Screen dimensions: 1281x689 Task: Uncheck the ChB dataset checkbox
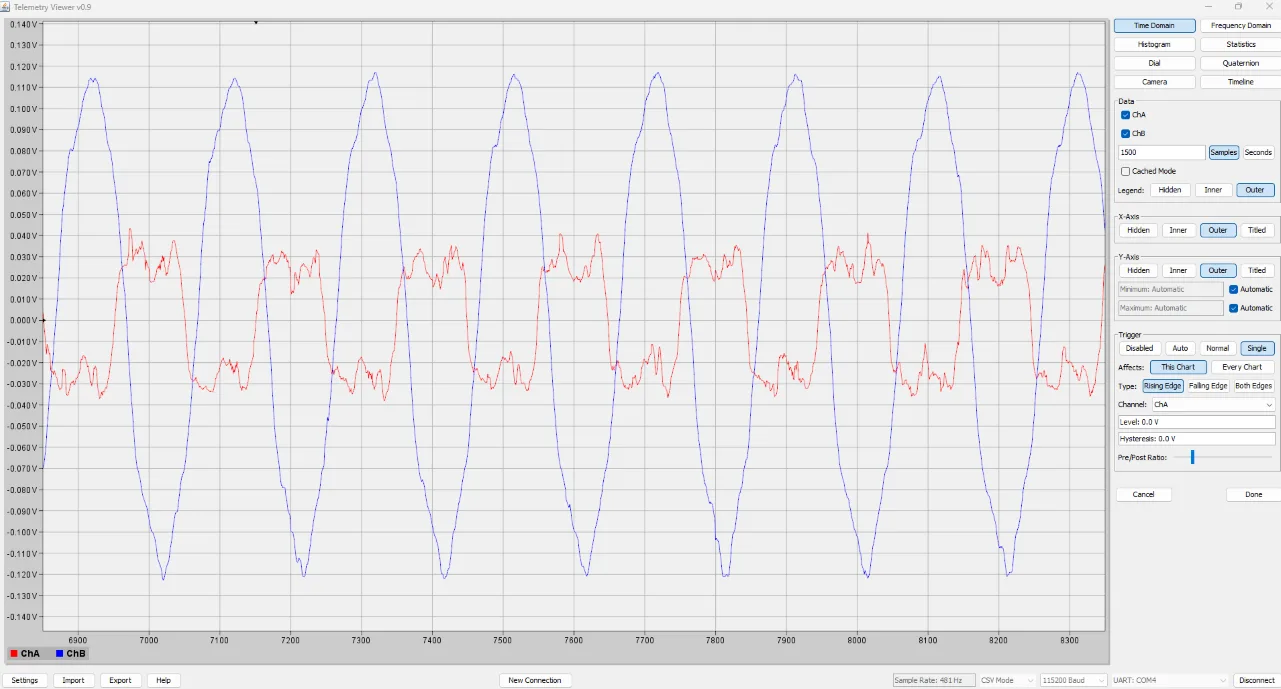(x=1126, y=133)
